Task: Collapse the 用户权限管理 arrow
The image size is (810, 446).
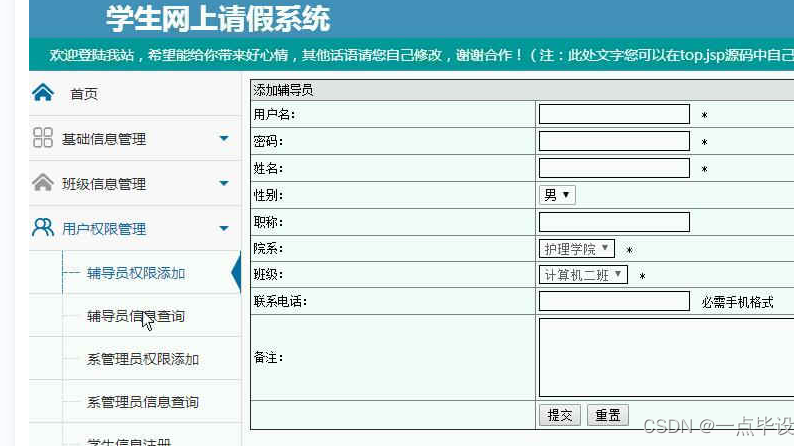Action: tap(224, 228)
